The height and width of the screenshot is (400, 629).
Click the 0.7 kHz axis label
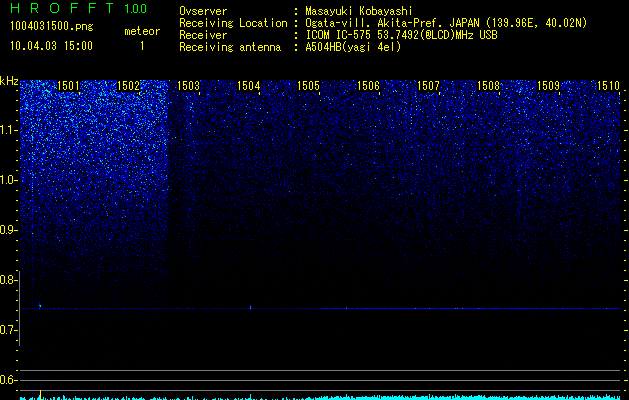[8, 330]
